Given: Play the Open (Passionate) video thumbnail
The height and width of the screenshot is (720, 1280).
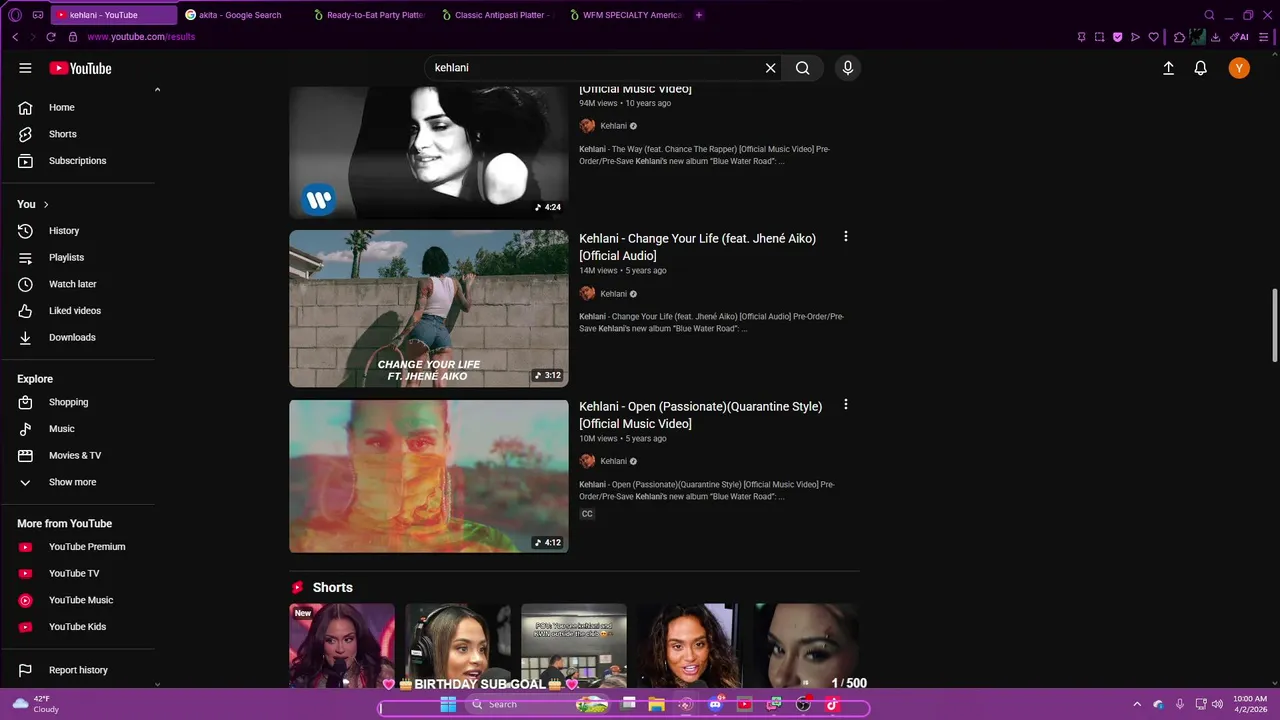Looking at the screenshot, I should (x=429, y=476).
